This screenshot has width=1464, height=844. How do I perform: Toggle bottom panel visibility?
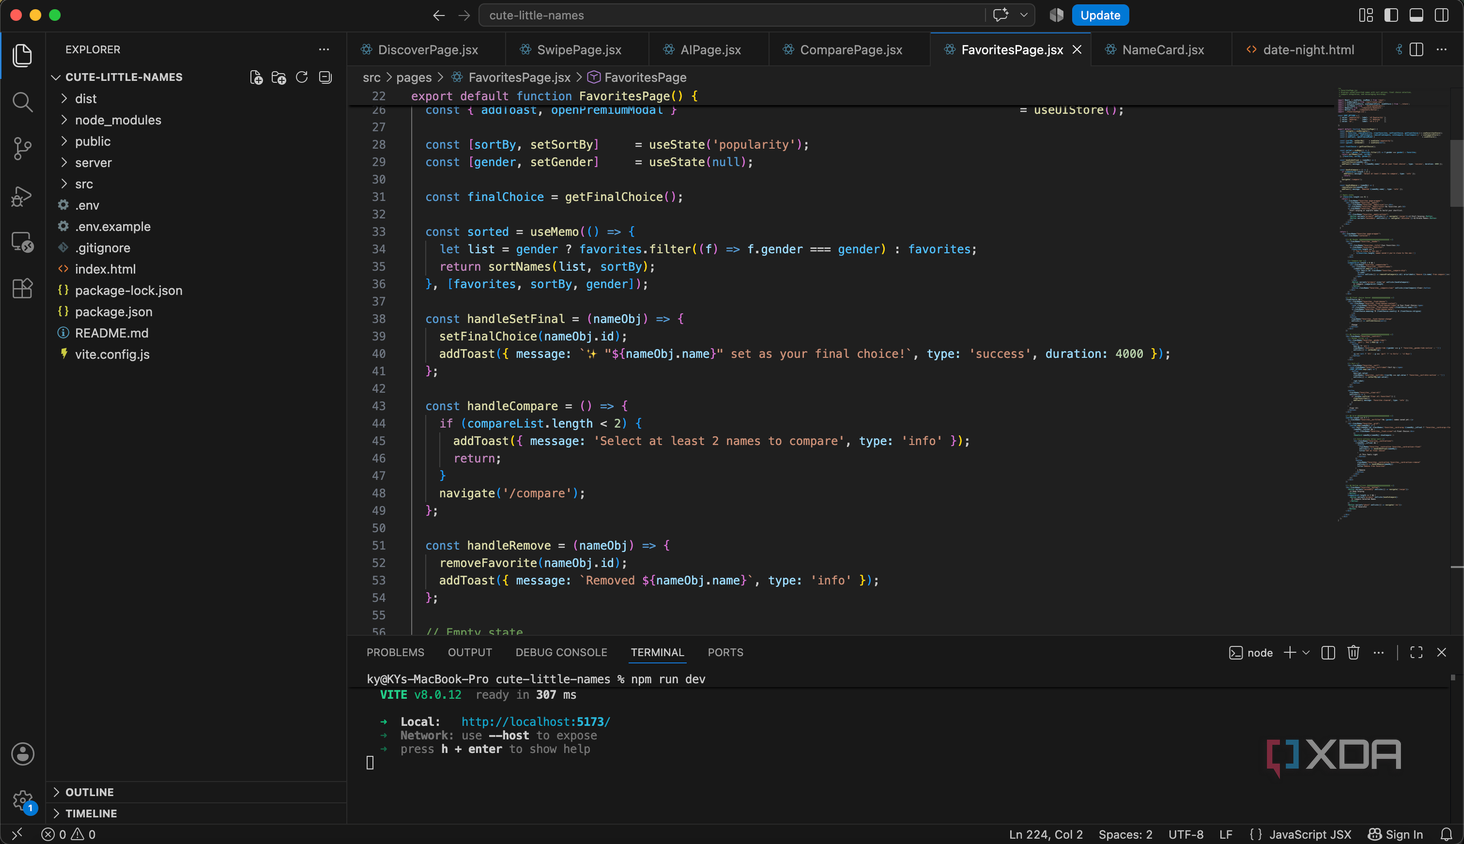tap(1416, 15)
